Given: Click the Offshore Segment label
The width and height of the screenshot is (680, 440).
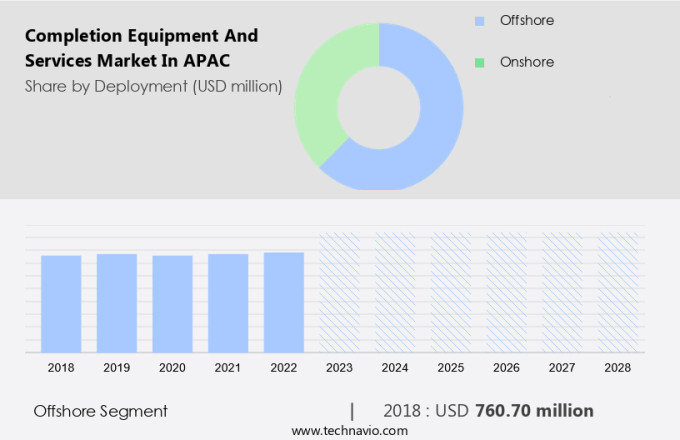Looking at the screenshot, I should pos(100,411).
